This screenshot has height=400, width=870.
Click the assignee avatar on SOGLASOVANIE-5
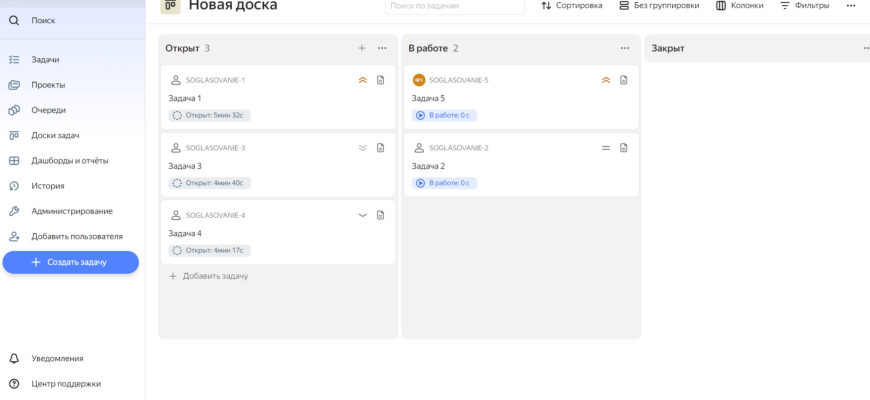coord(419,80)
